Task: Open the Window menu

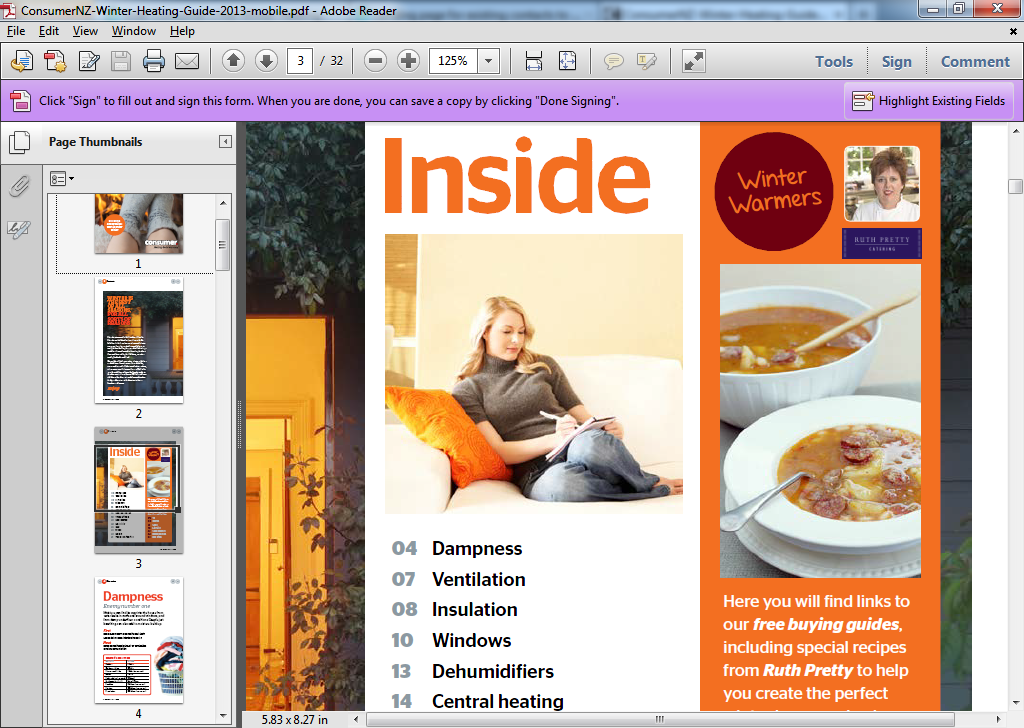Action: click(x=133, y=31)
